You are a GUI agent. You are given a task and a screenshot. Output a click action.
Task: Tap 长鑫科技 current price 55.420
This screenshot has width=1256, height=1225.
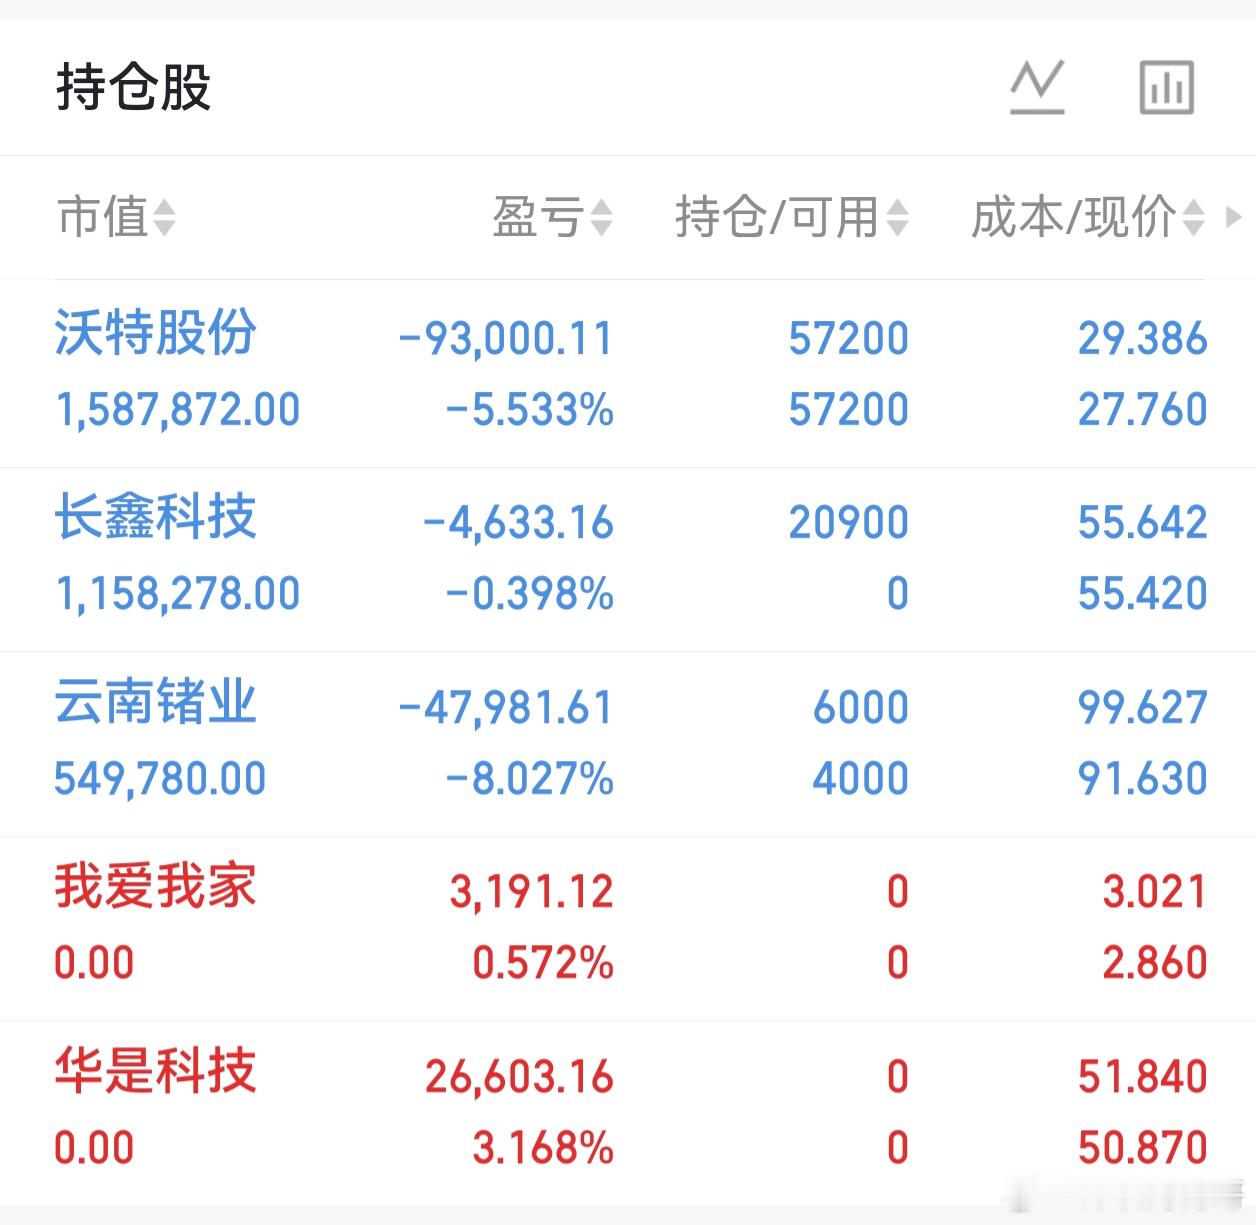[1142, 594]
